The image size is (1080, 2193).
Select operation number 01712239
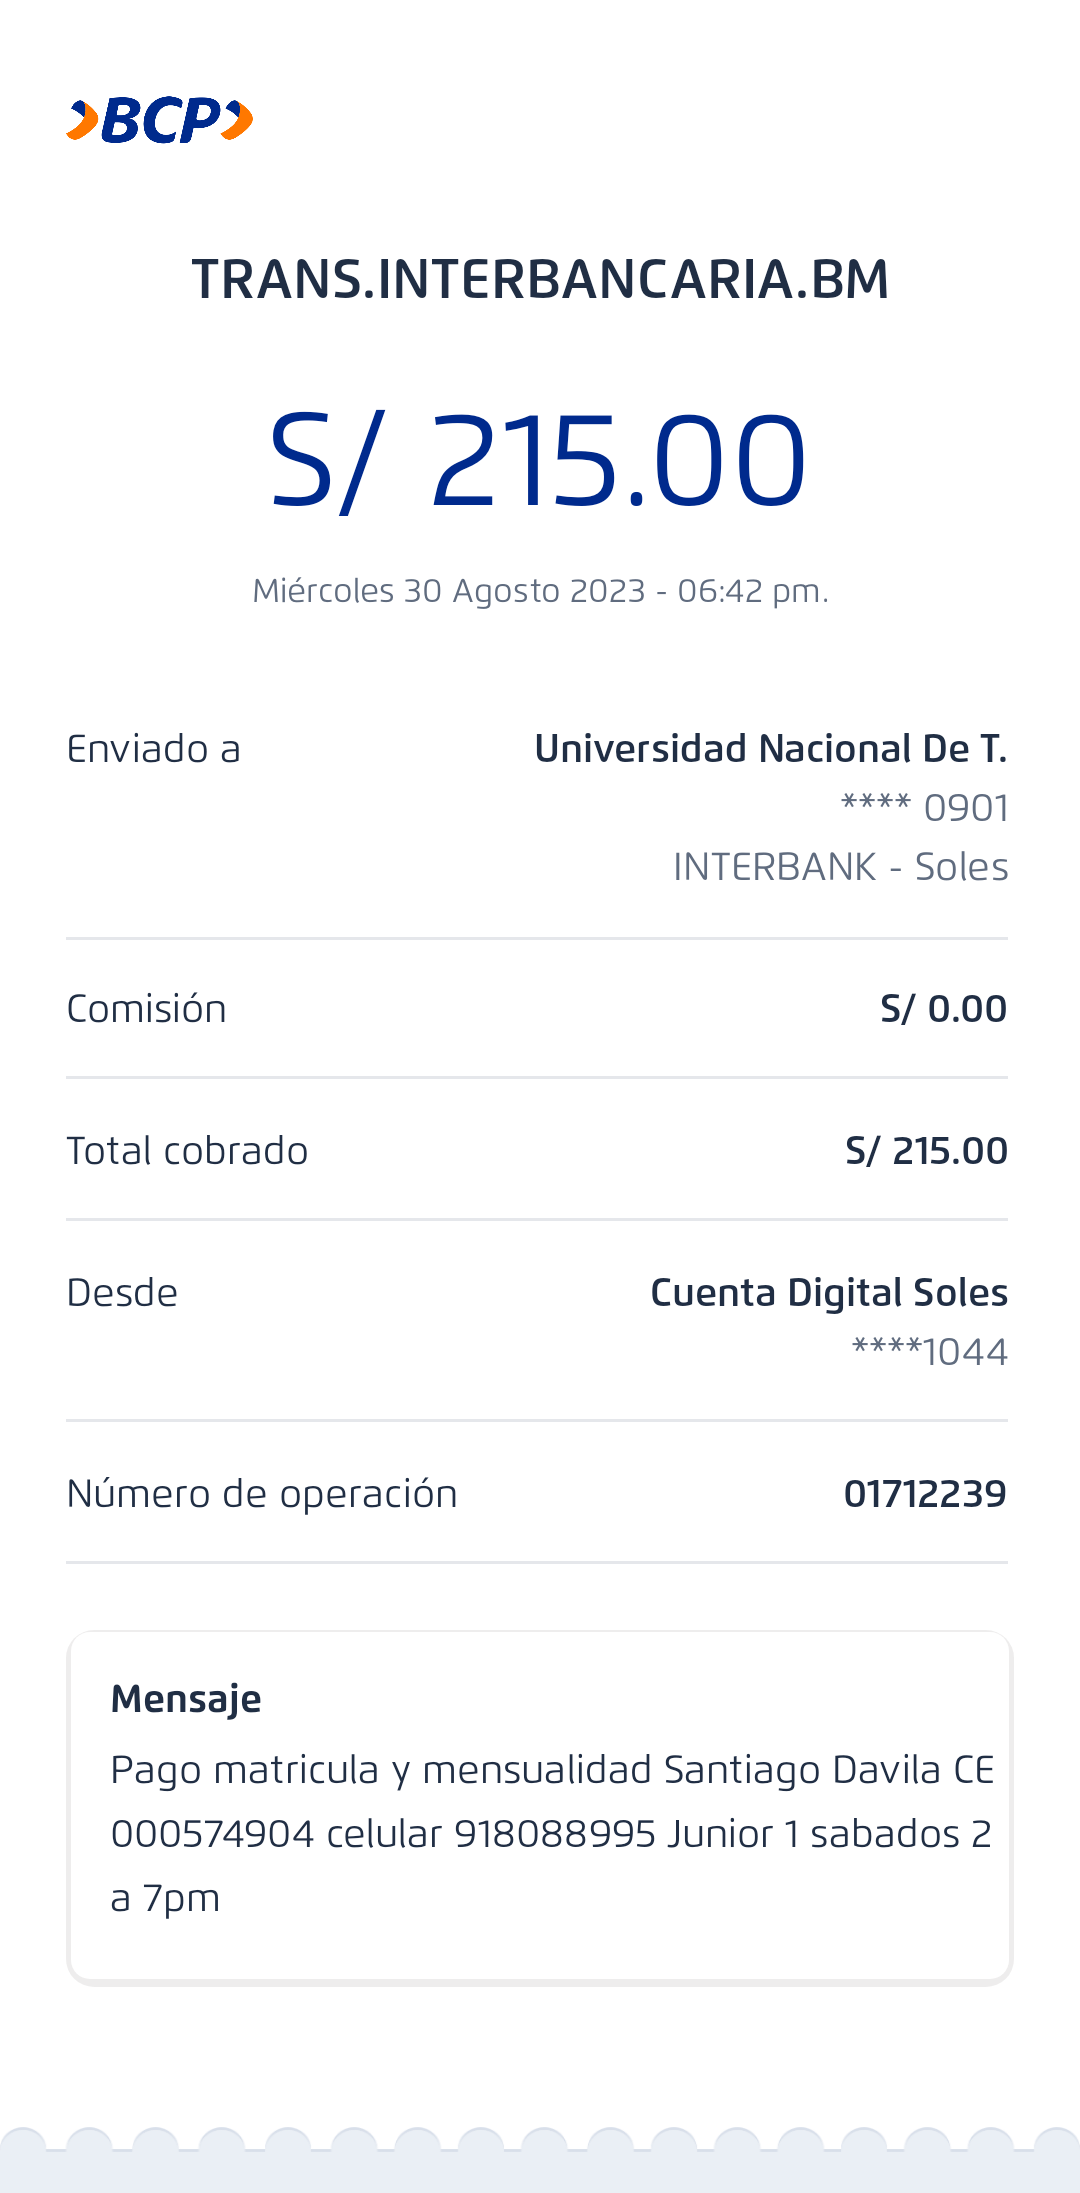coord(924,1494)
